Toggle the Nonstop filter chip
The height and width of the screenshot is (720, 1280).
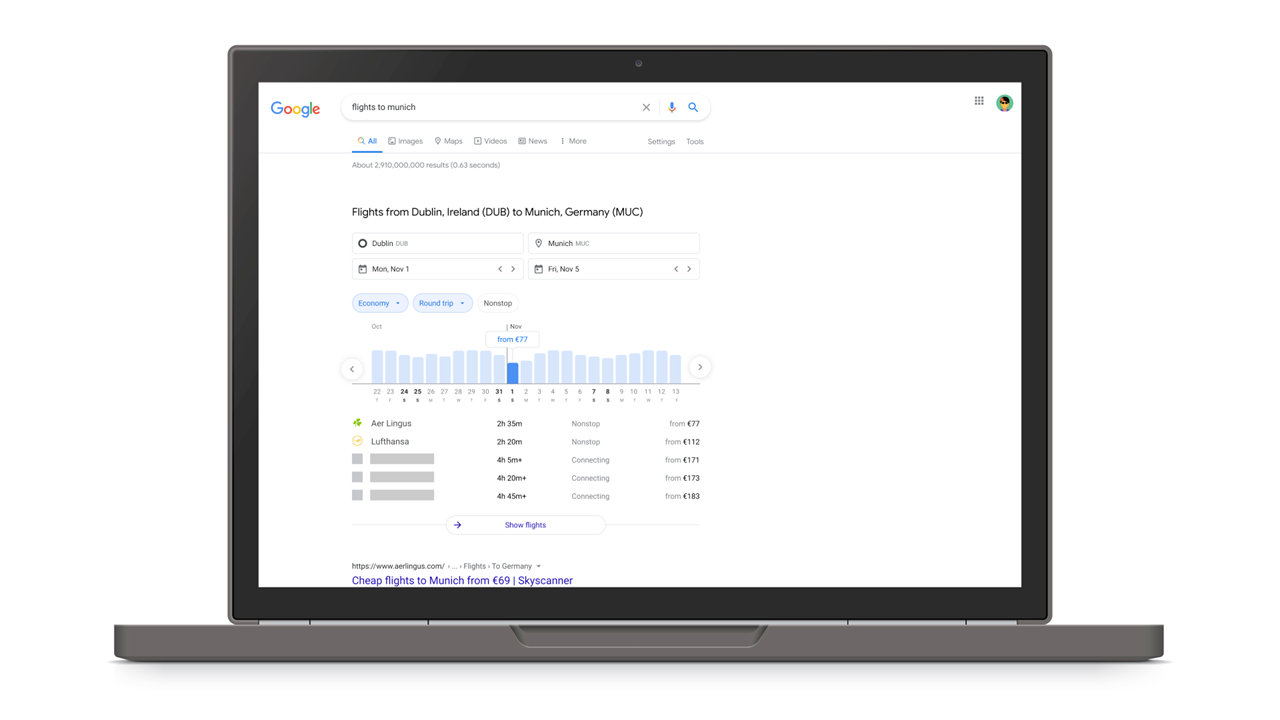(497, 303)
